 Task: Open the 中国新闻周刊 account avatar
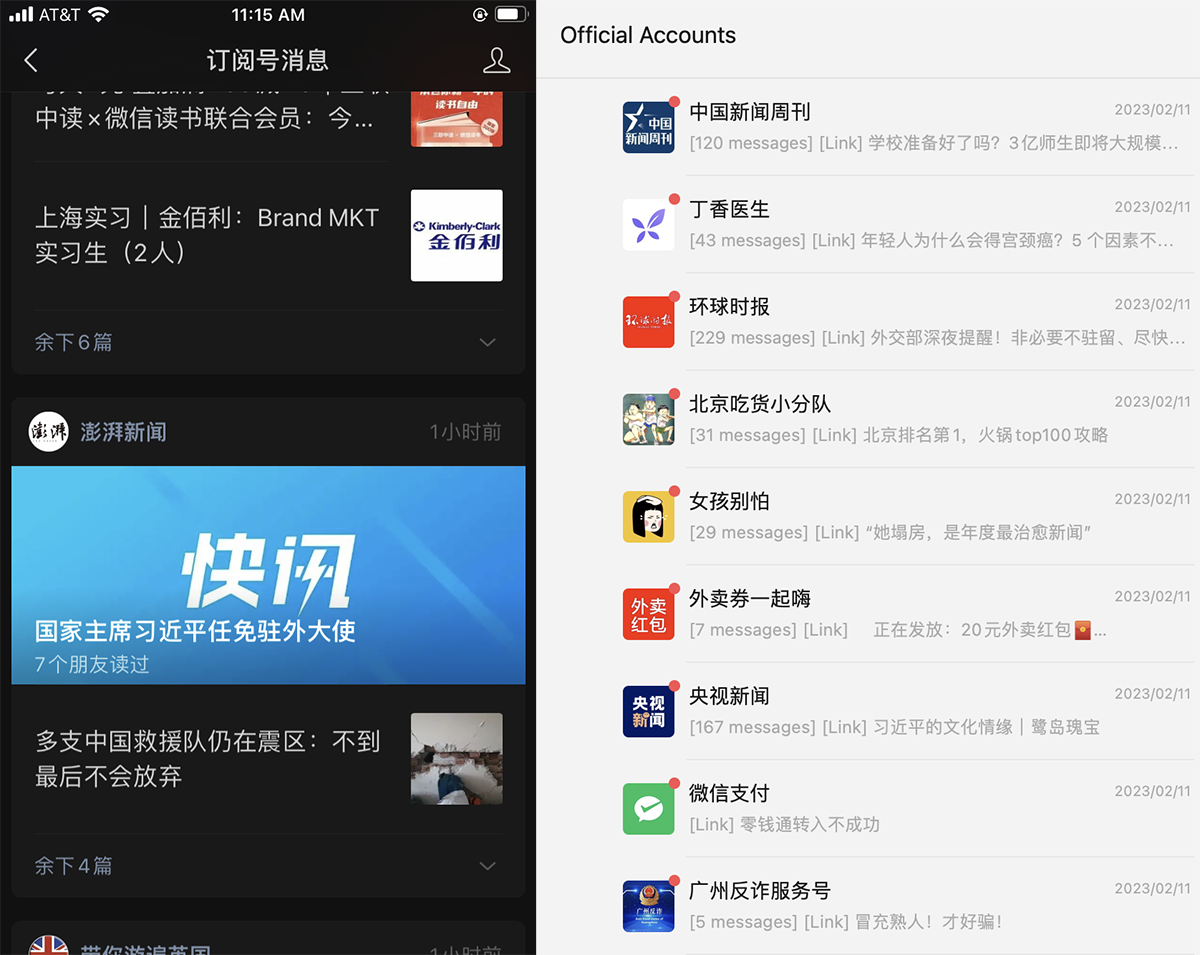coord(650,126)
